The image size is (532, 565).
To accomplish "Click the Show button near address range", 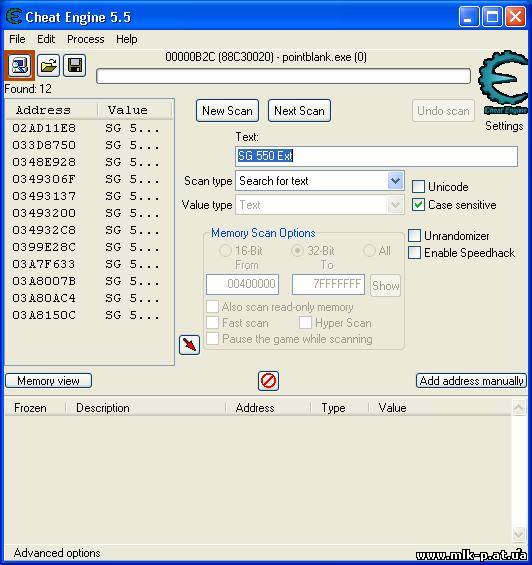I will pyautogui.click(x=385, y=285).
